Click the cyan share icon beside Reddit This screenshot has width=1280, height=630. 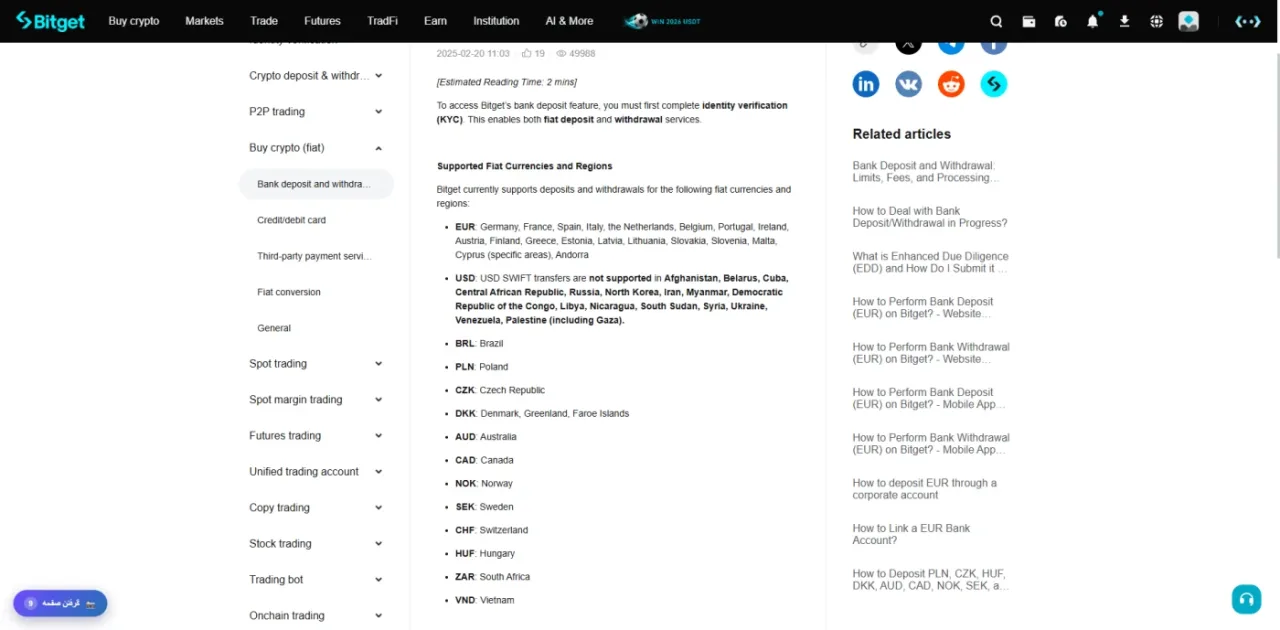pos(993,84)
